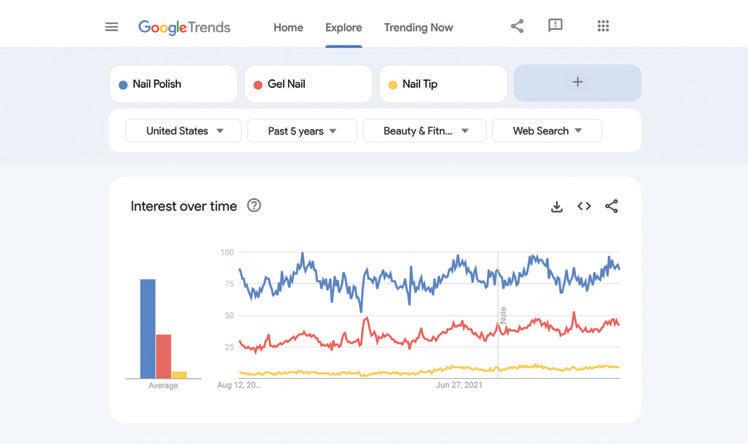Image resolution: width=748 pixels, height=444 pixels.
Task: Switch to Trending Now tab
Action: click(418, 27)
